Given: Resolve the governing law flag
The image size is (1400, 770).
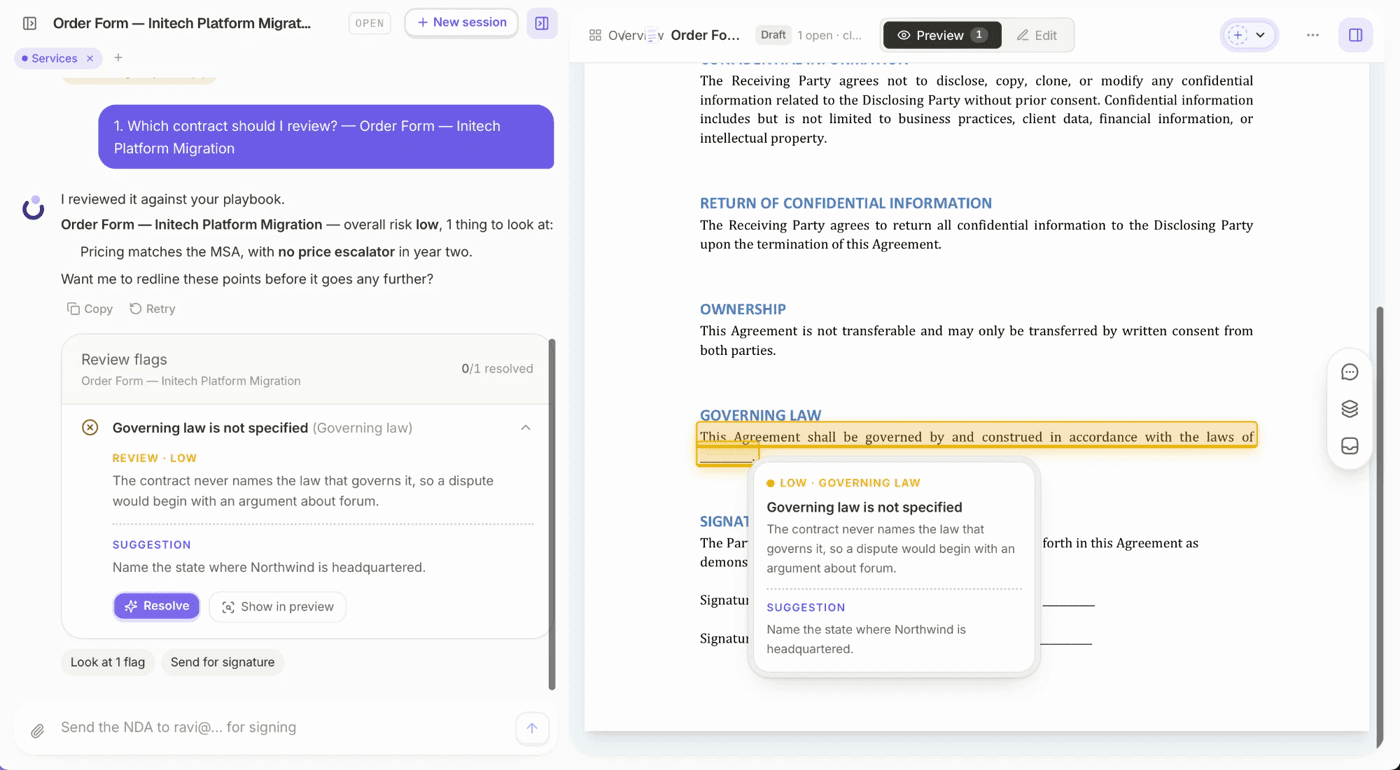Looking at the screenshot, I should click(x=157, y=606).
